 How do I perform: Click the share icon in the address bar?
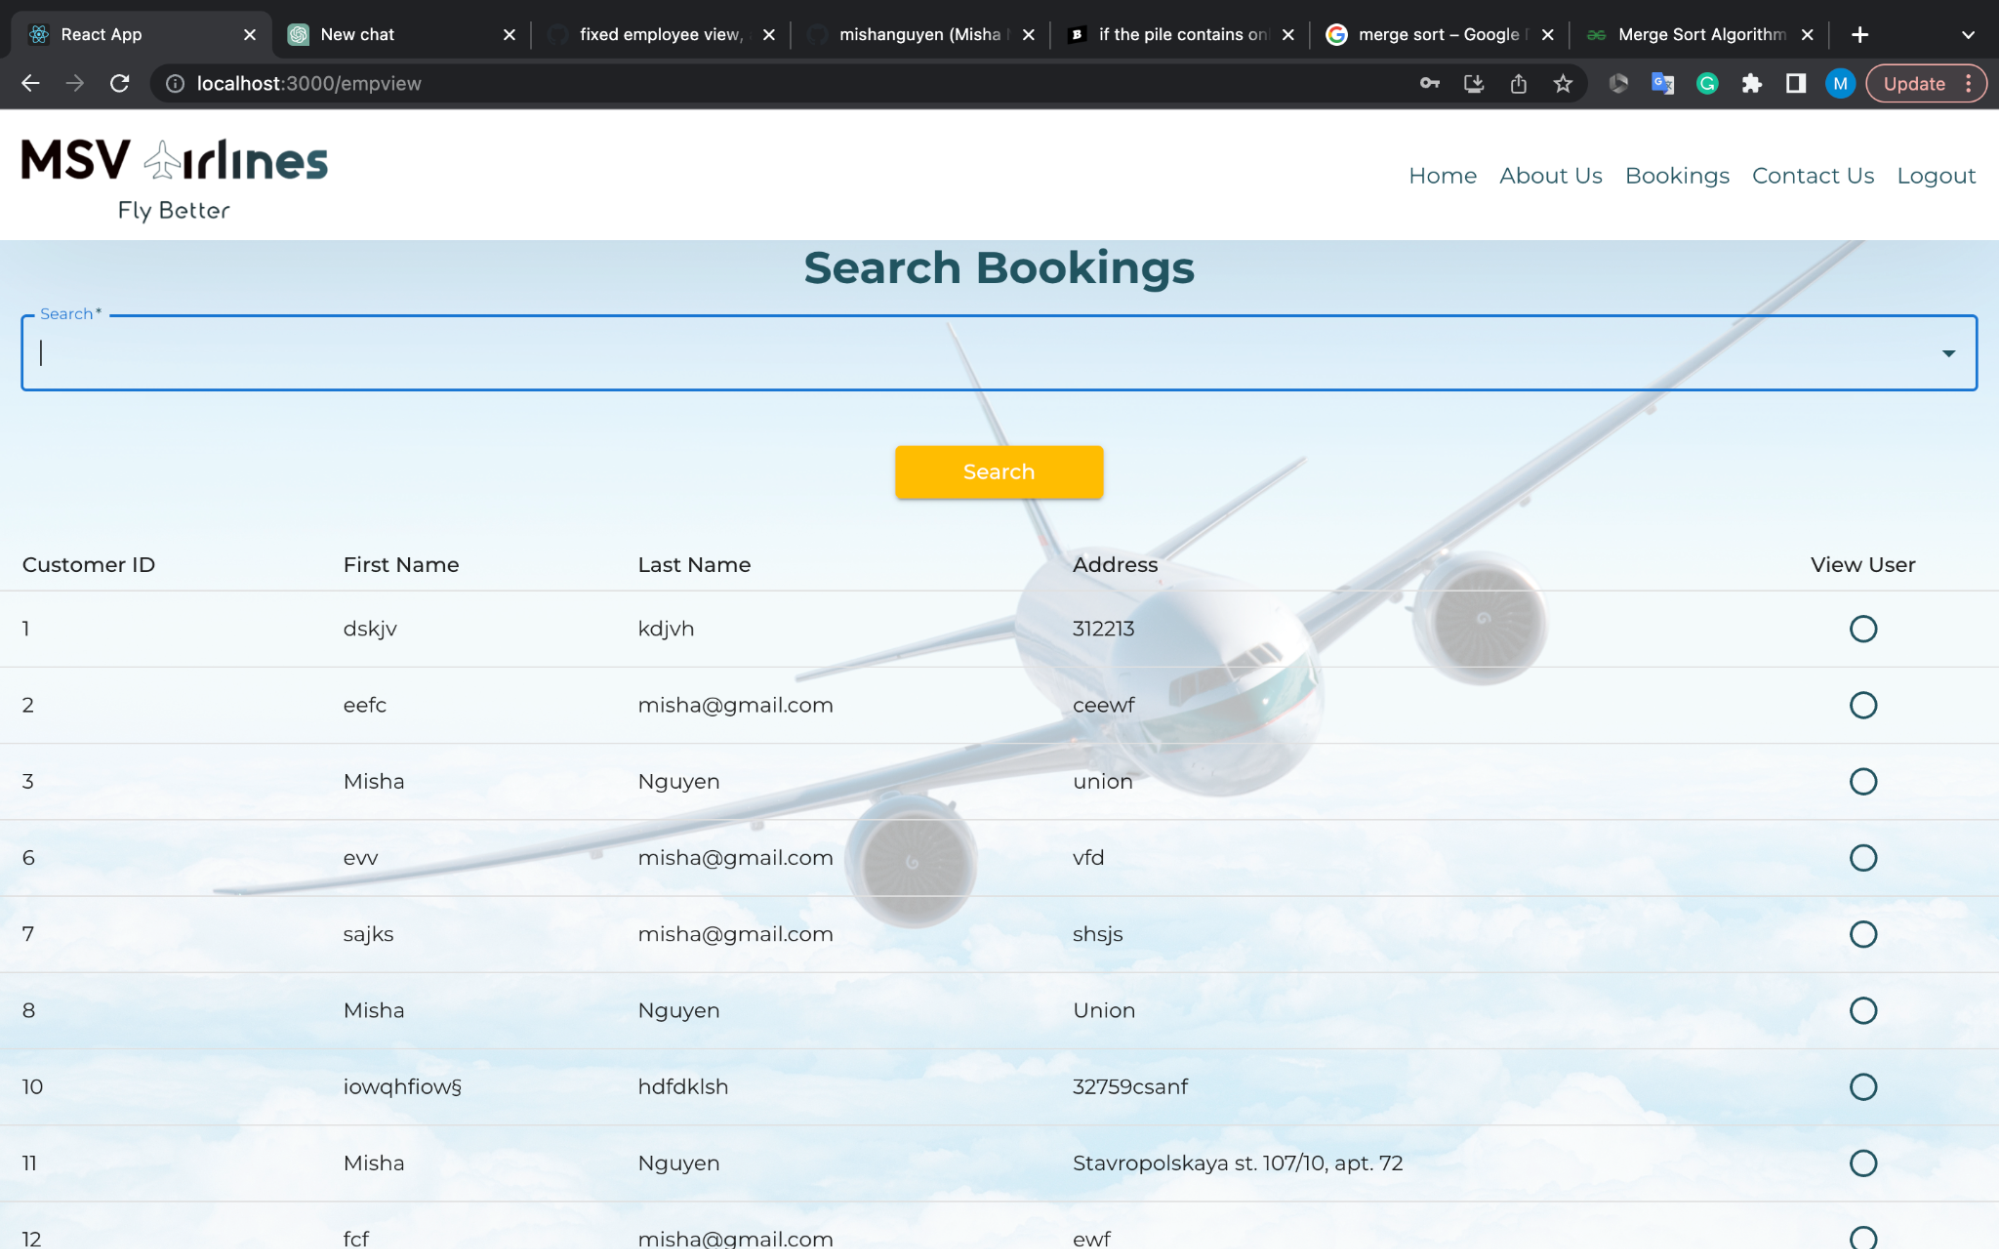pos(1518,83)
